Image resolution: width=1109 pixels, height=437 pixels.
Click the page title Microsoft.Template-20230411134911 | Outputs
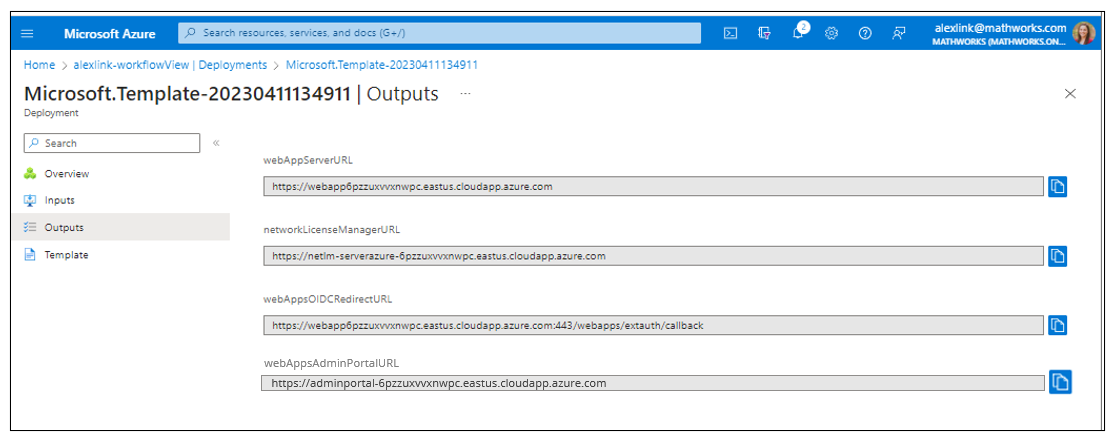point(231,94)
